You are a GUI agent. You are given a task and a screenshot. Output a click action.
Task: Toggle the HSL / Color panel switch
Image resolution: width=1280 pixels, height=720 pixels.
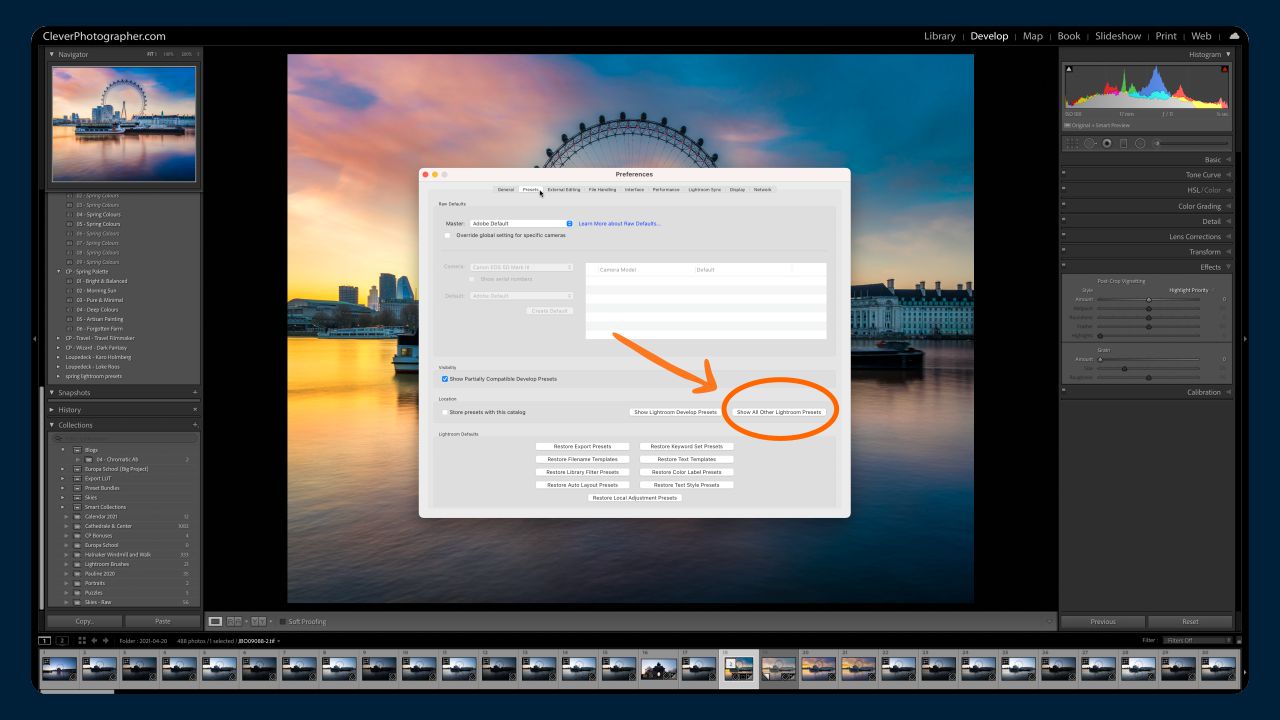point(1064,190)
